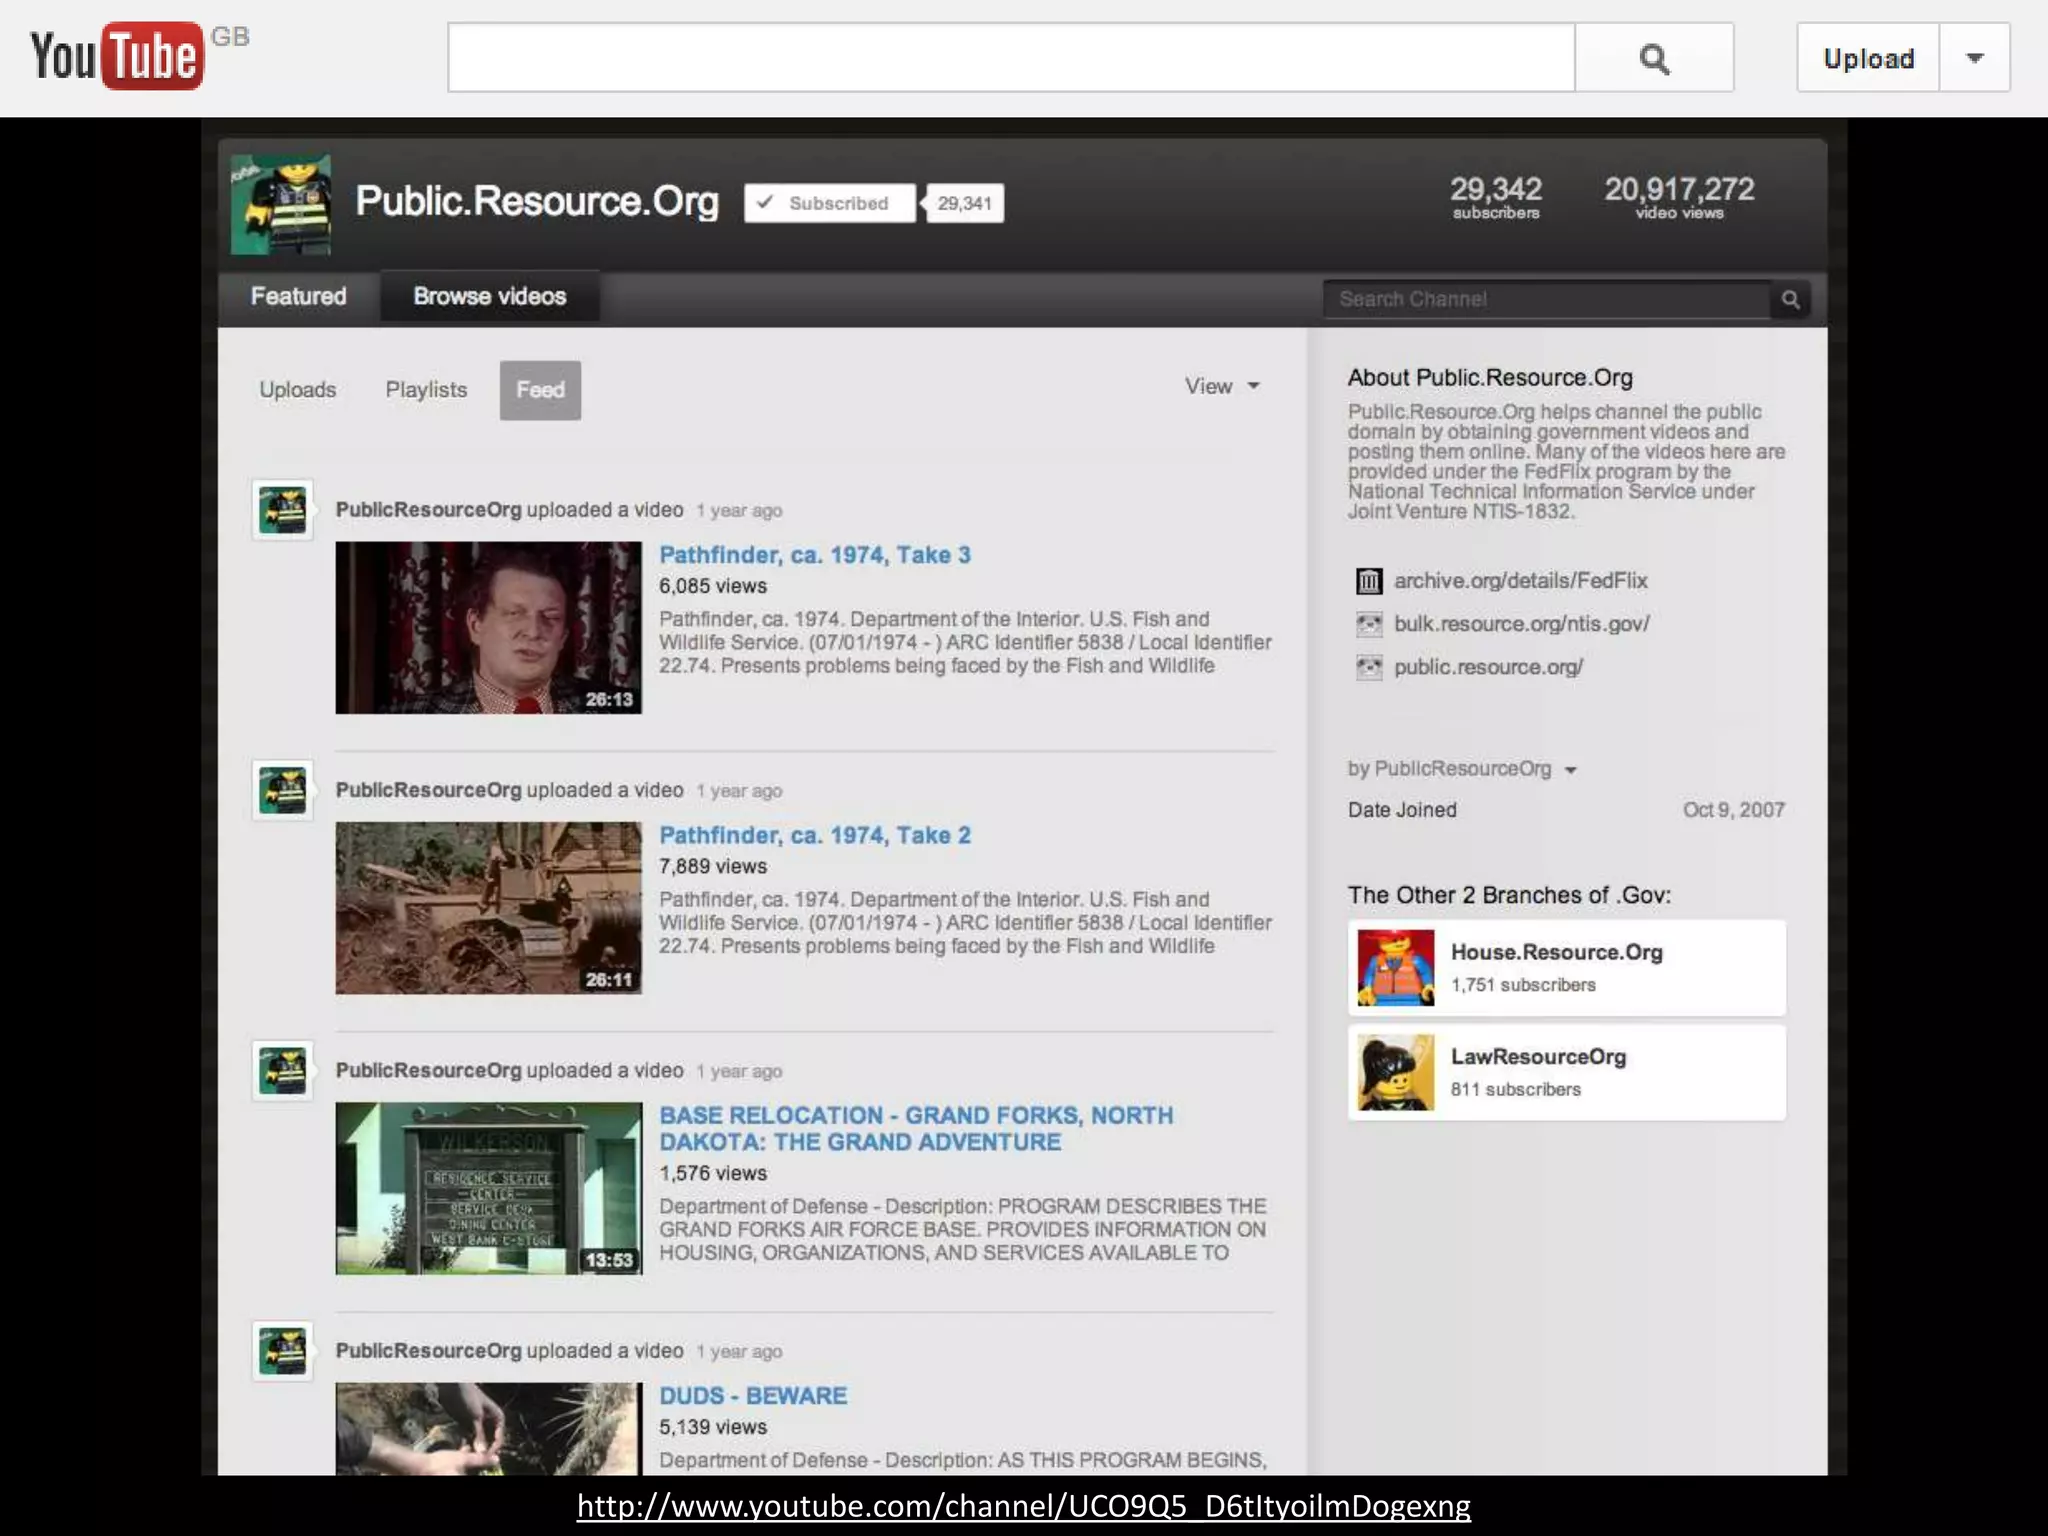Click PublicResourceOrg name above Take 2
Image resolution: width=2048 pixels, height=1536 pixels.
[428, 790]
